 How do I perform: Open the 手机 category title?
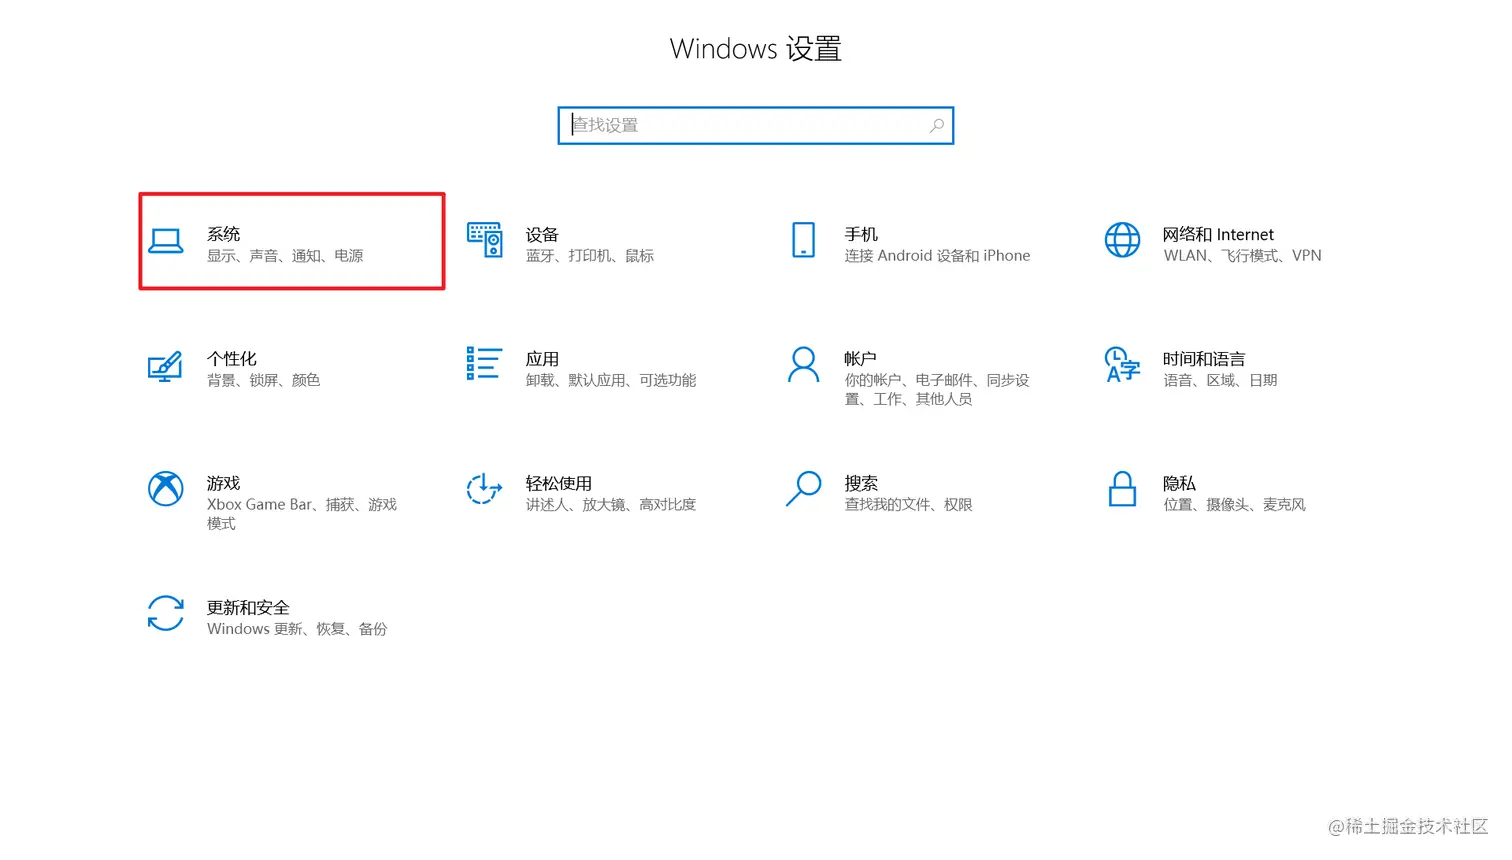coord(861,234)
